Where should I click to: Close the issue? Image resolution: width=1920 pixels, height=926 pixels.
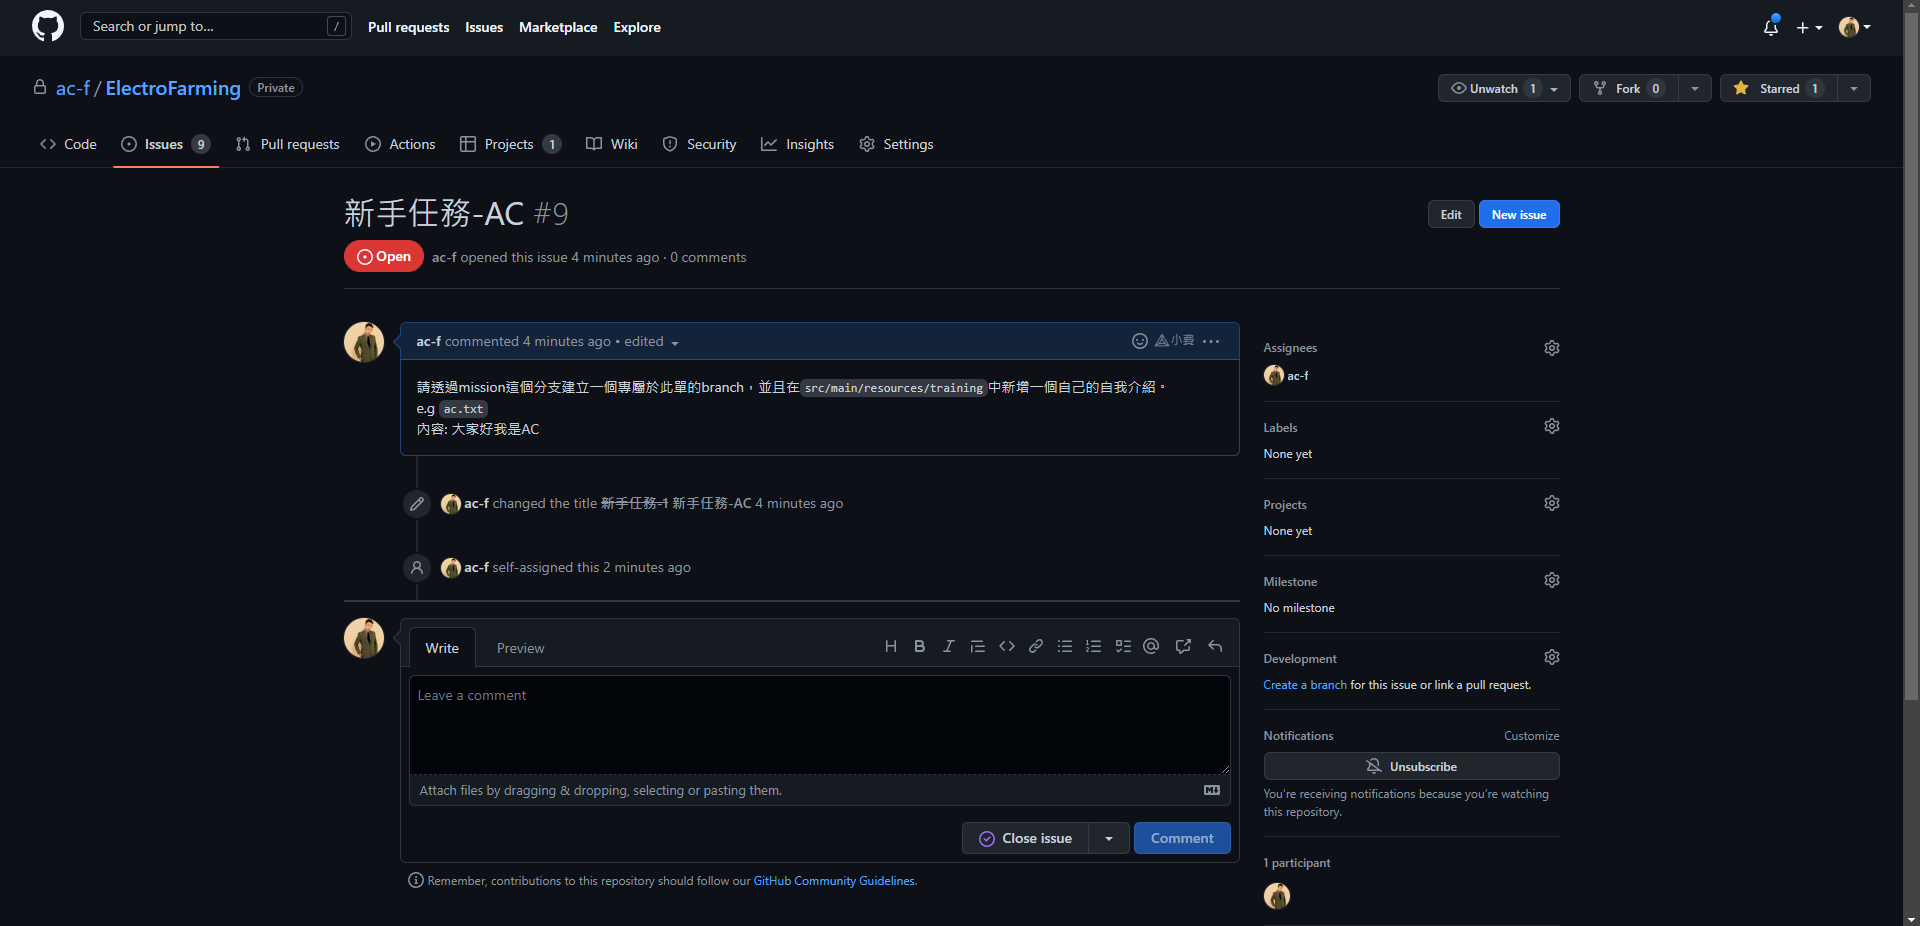coord(1025,838)
